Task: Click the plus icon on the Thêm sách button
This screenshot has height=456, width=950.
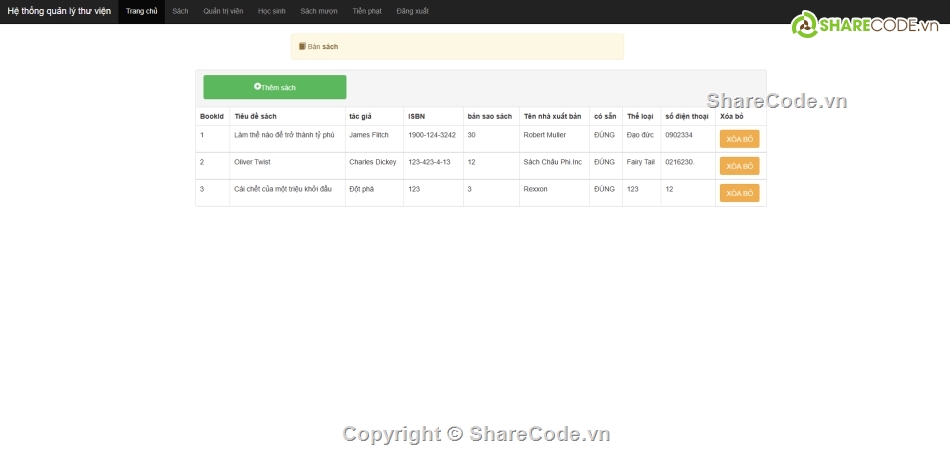Action: 257,87
